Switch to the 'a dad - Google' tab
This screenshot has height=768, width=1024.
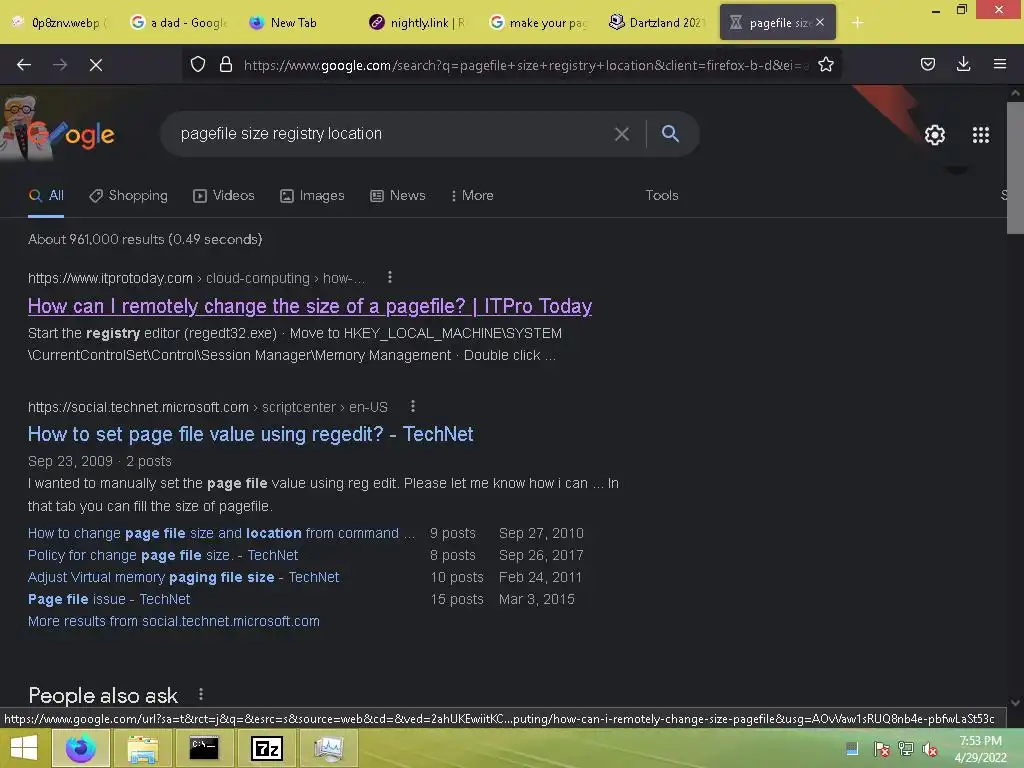pos(178,23)
